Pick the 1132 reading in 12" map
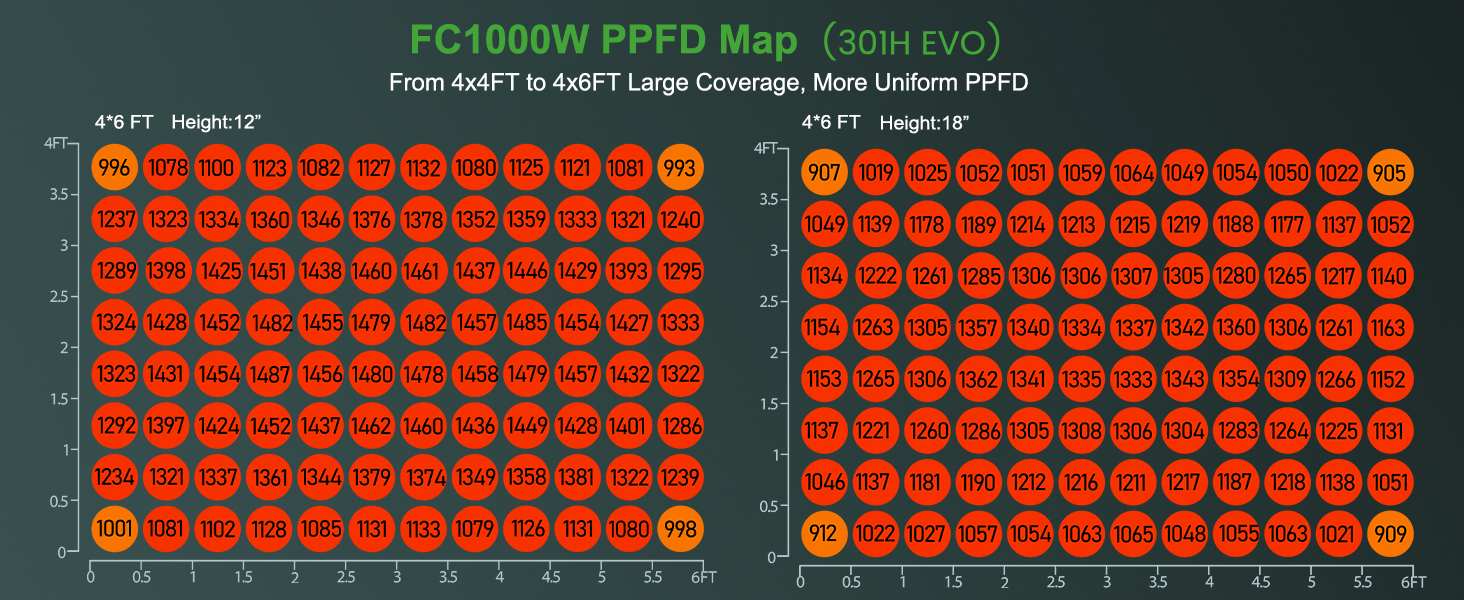1464x600 pixels. tap(423, 167)
